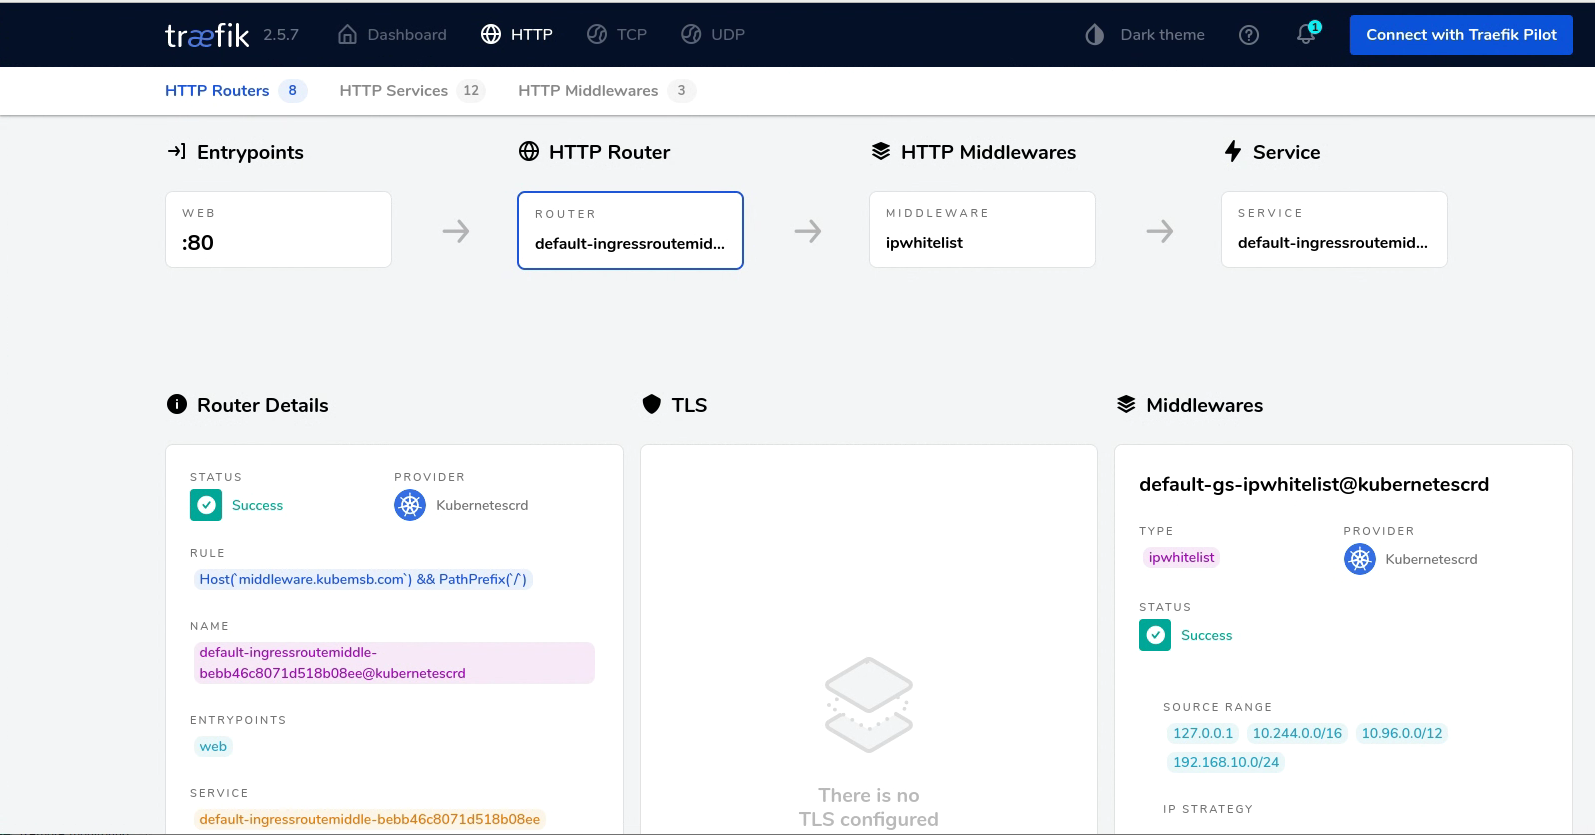The image size is (1595, 835).
Task: Open the help question mark icon
Action: click(1248, 35)
